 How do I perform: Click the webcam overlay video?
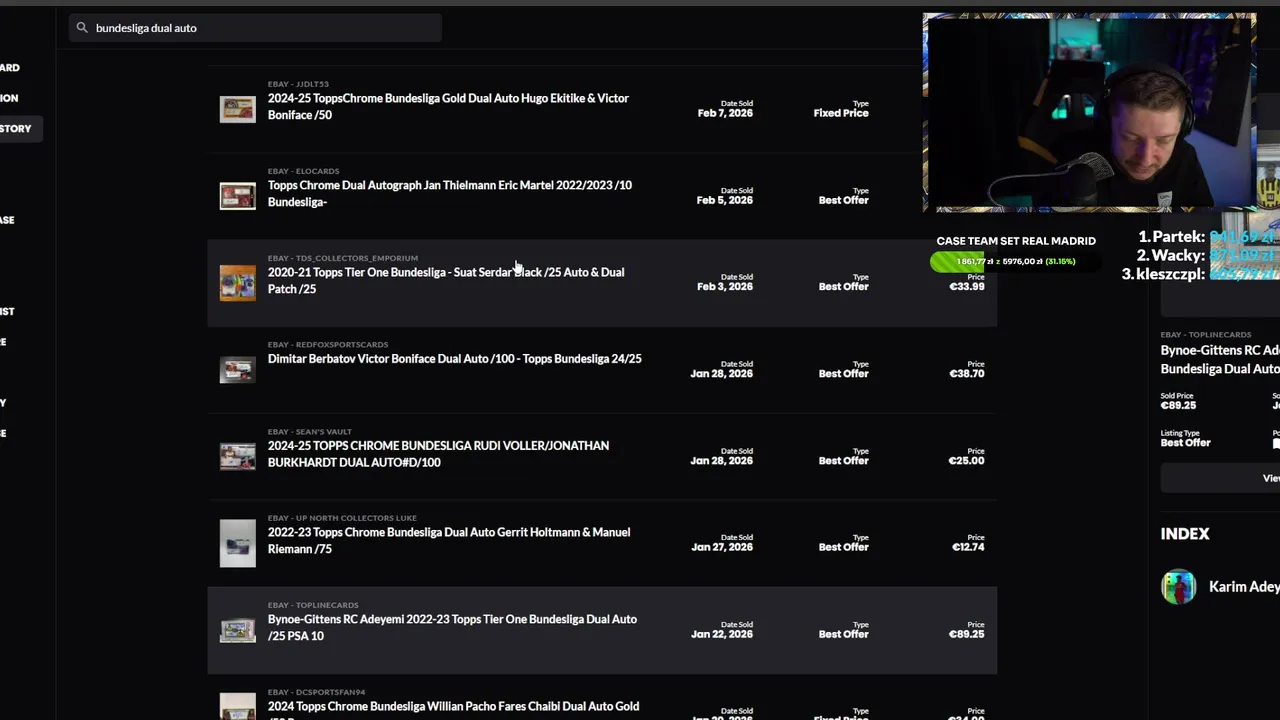pyautogui.click(x=1089, y=113)
